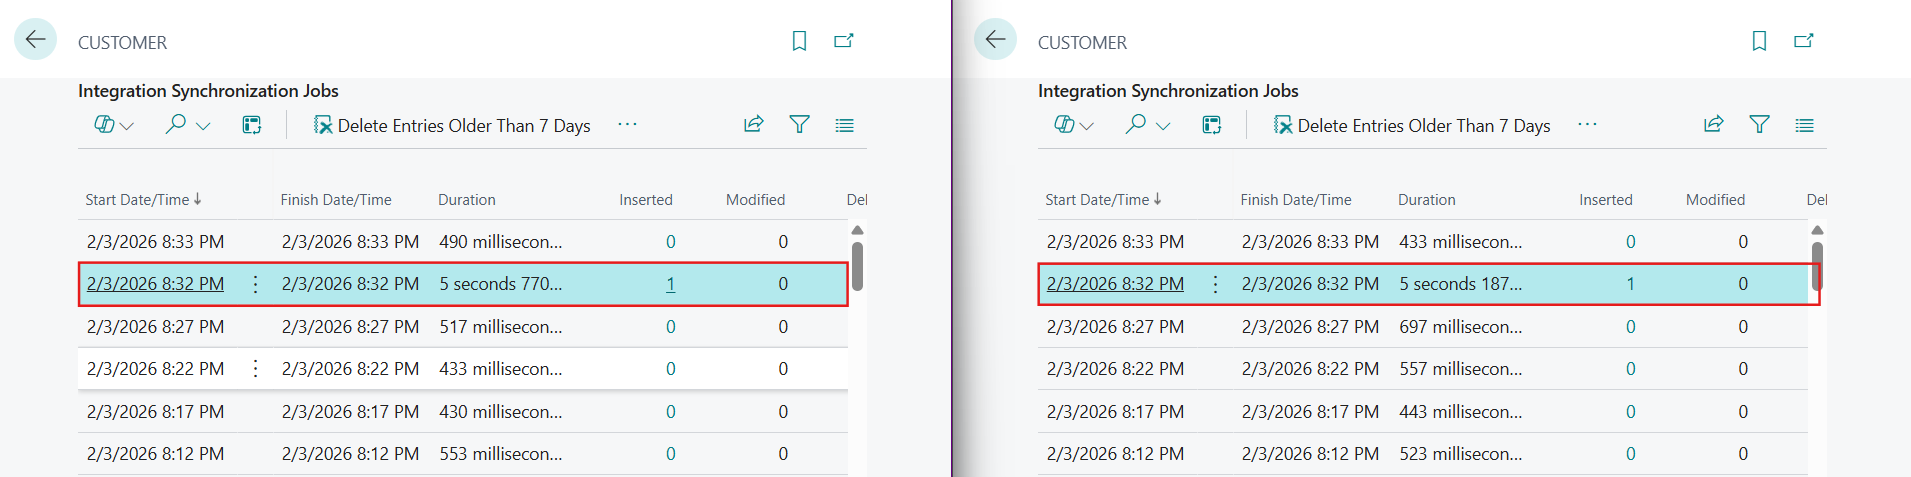
Task: Show more actions ellipsis in the right pane toolbar
Action: tap(1587, 125)
